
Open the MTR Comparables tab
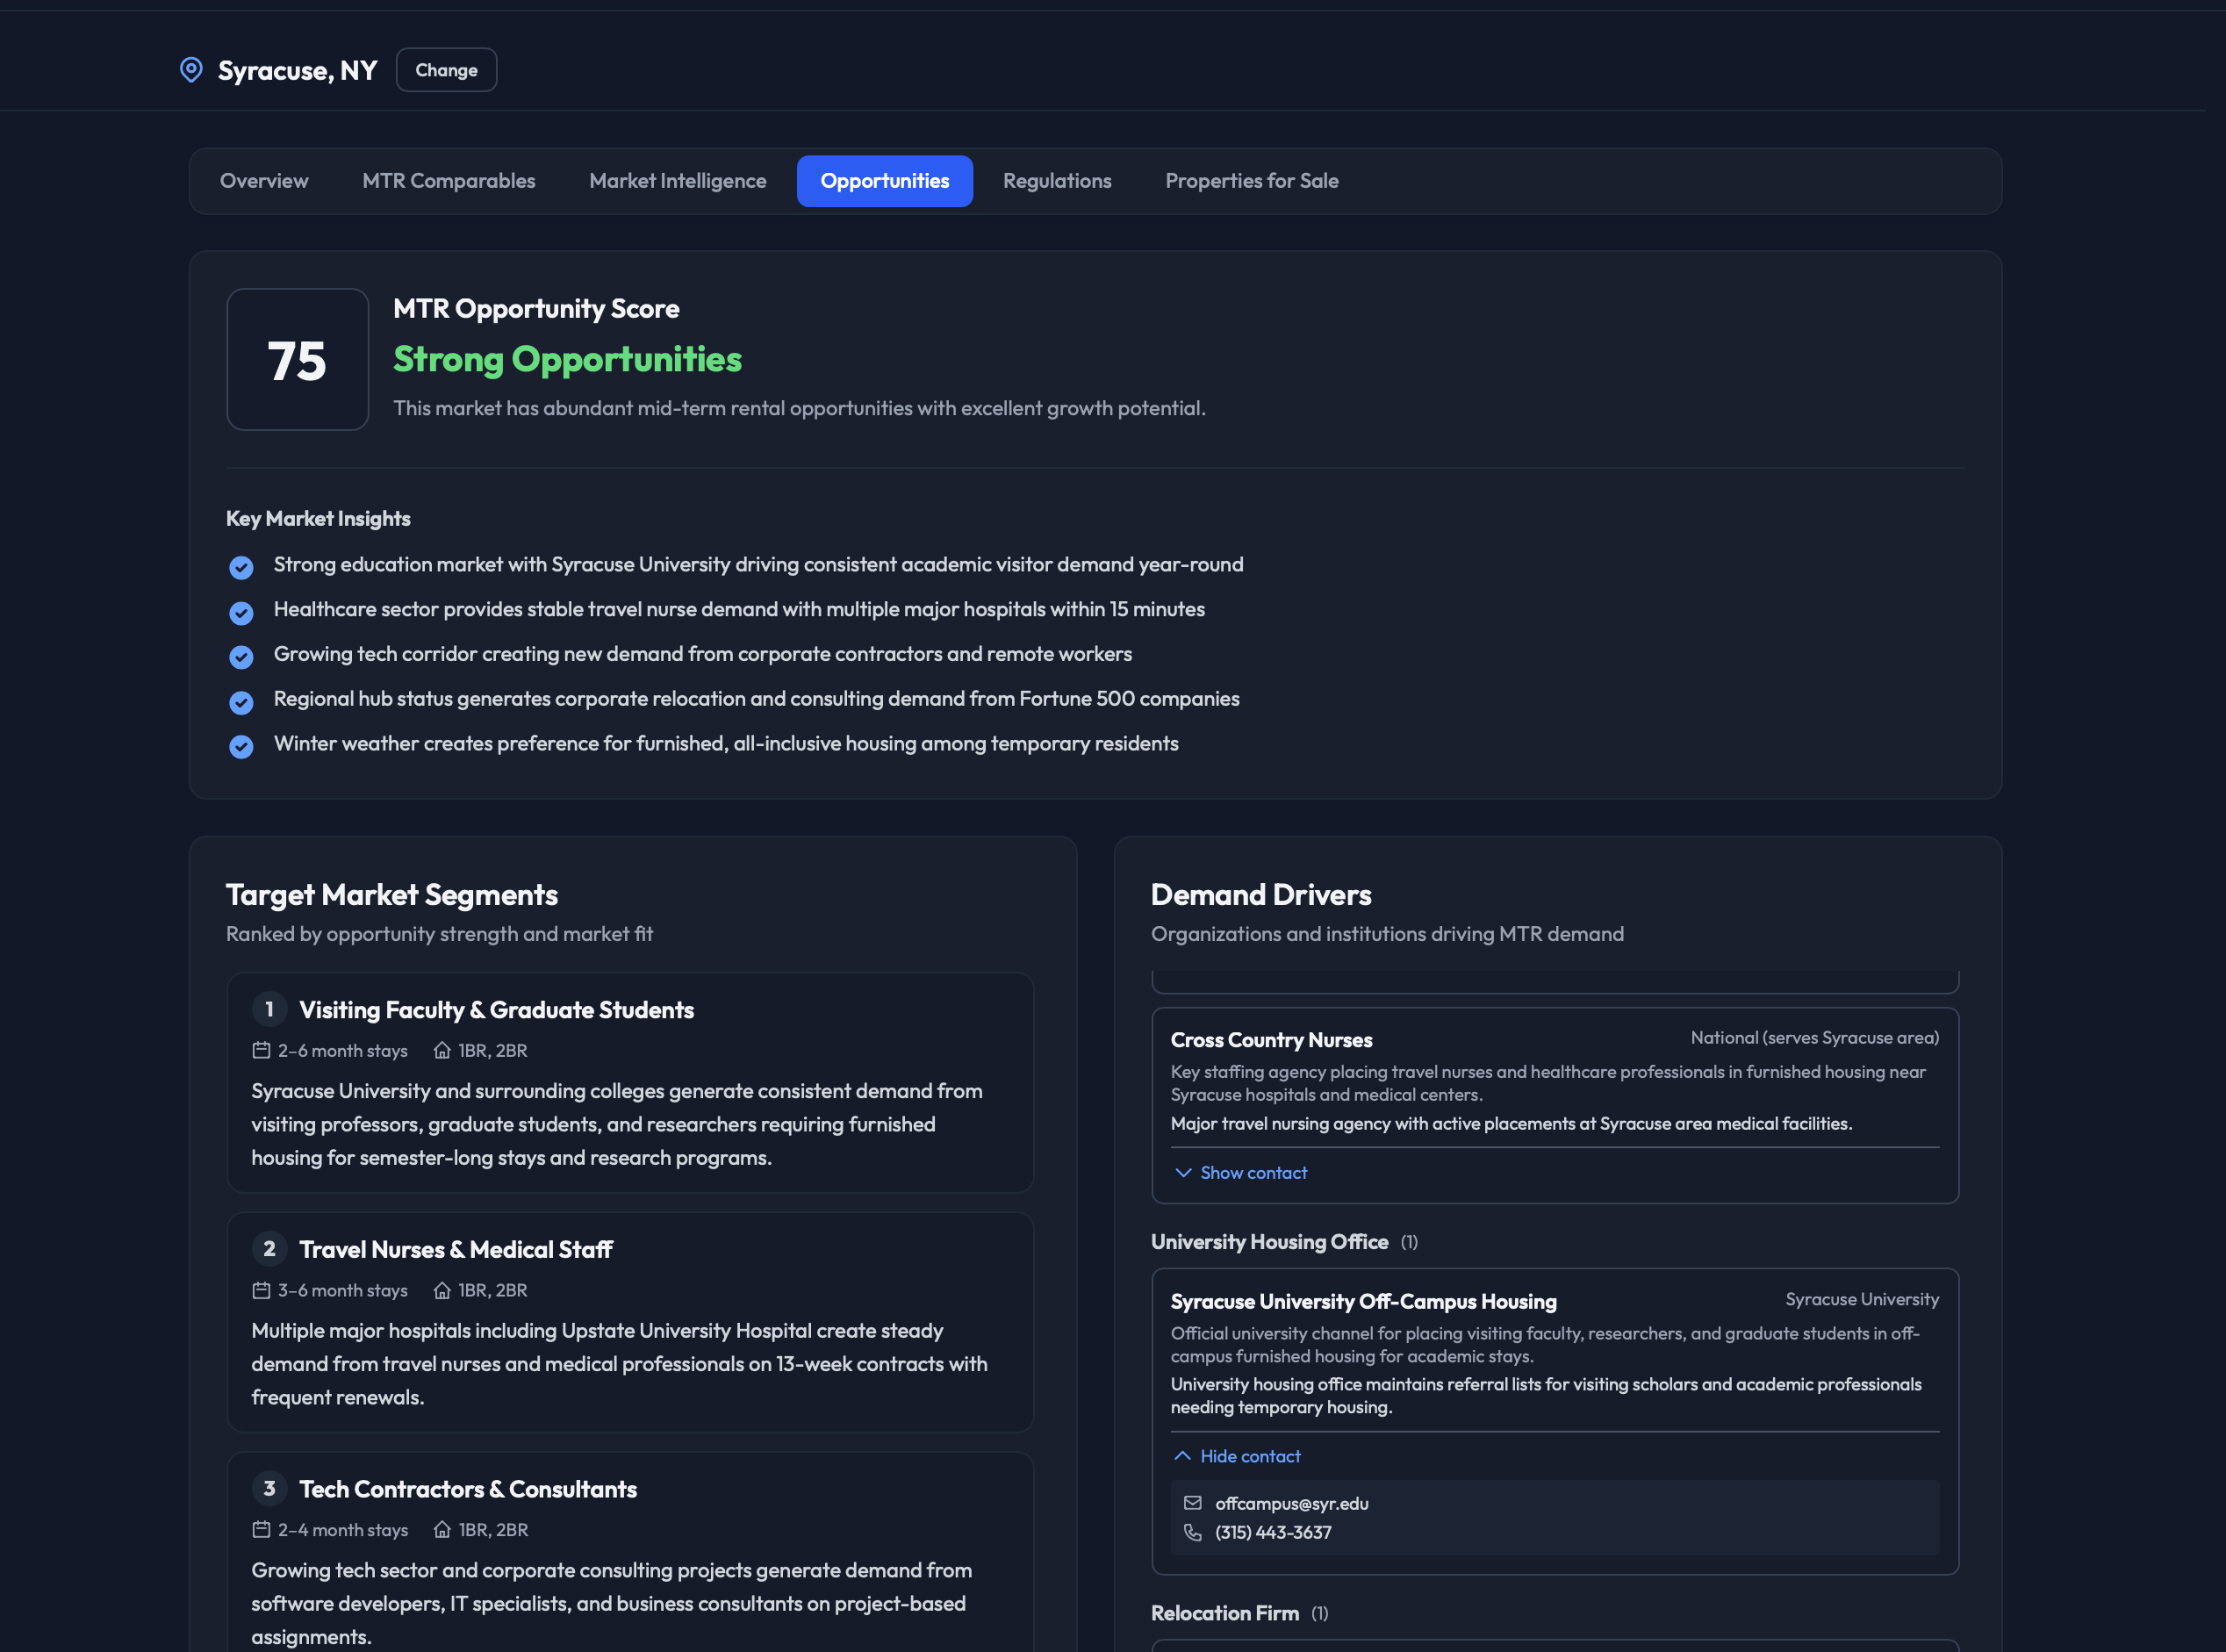[448, 181]
